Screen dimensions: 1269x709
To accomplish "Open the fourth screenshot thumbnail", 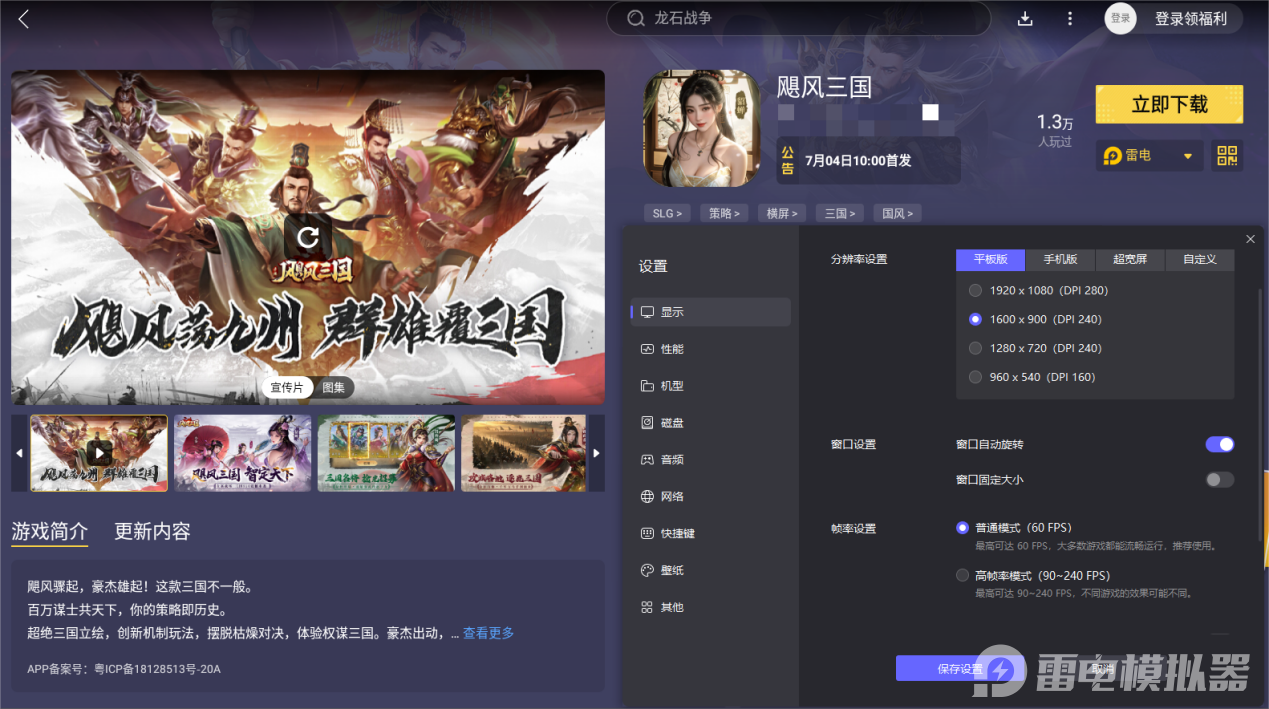I will pyautogui.click(x=523, y=453).
